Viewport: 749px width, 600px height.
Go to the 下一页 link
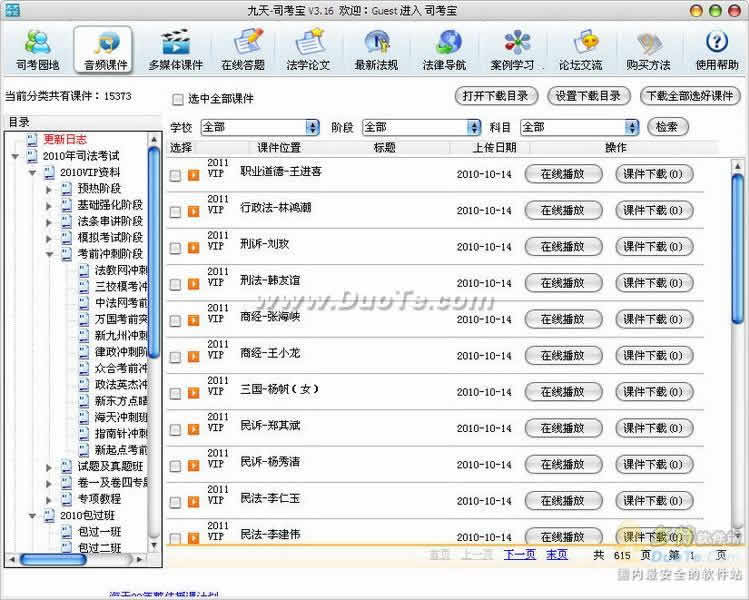(520, 555)
